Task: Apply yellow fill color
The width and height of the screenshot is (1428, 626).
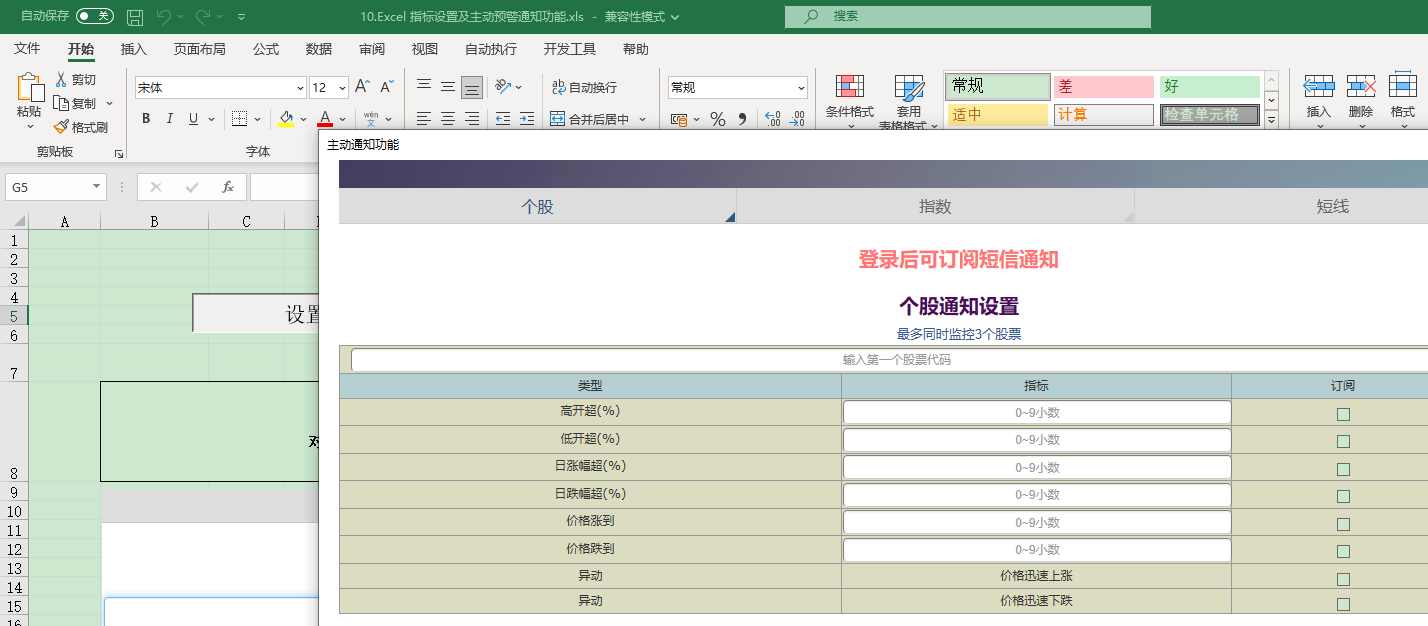Action: [286, 119]
